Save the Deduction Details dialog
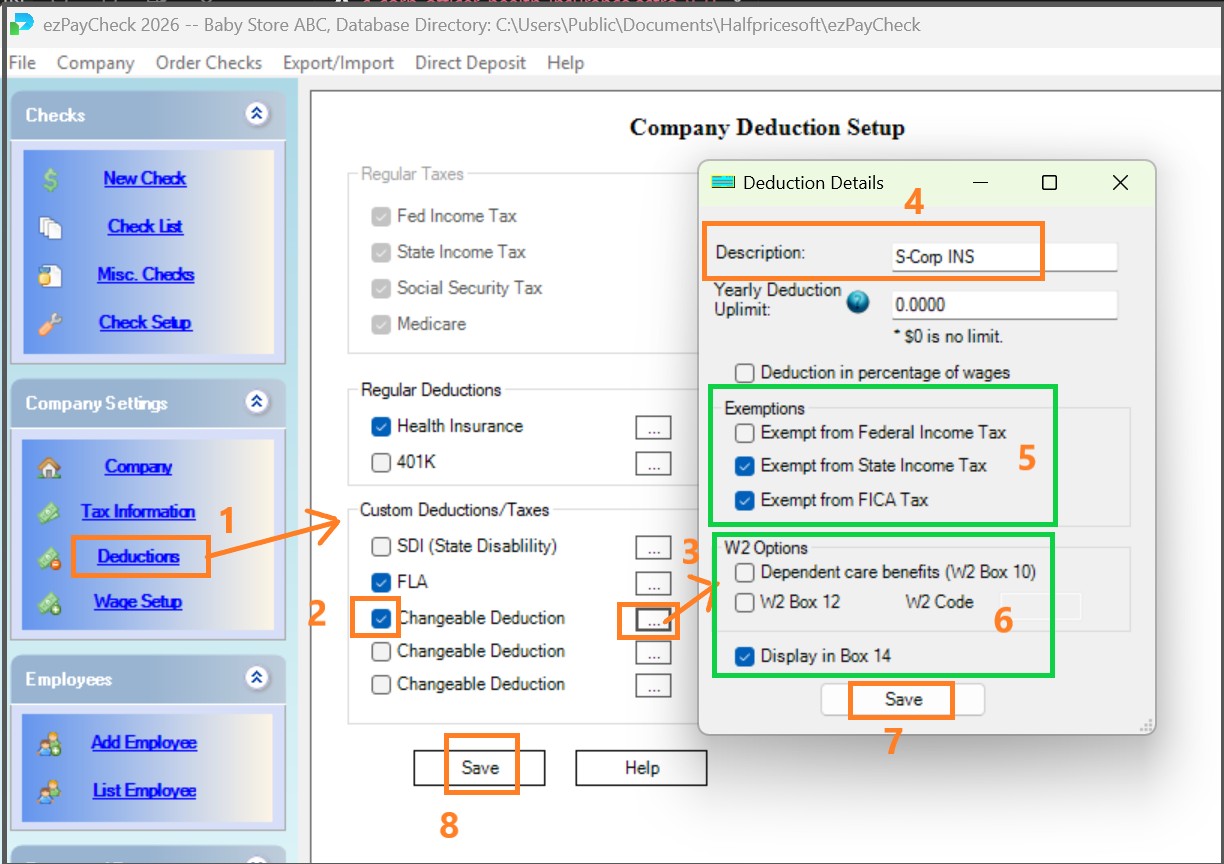 click(902, 700)
